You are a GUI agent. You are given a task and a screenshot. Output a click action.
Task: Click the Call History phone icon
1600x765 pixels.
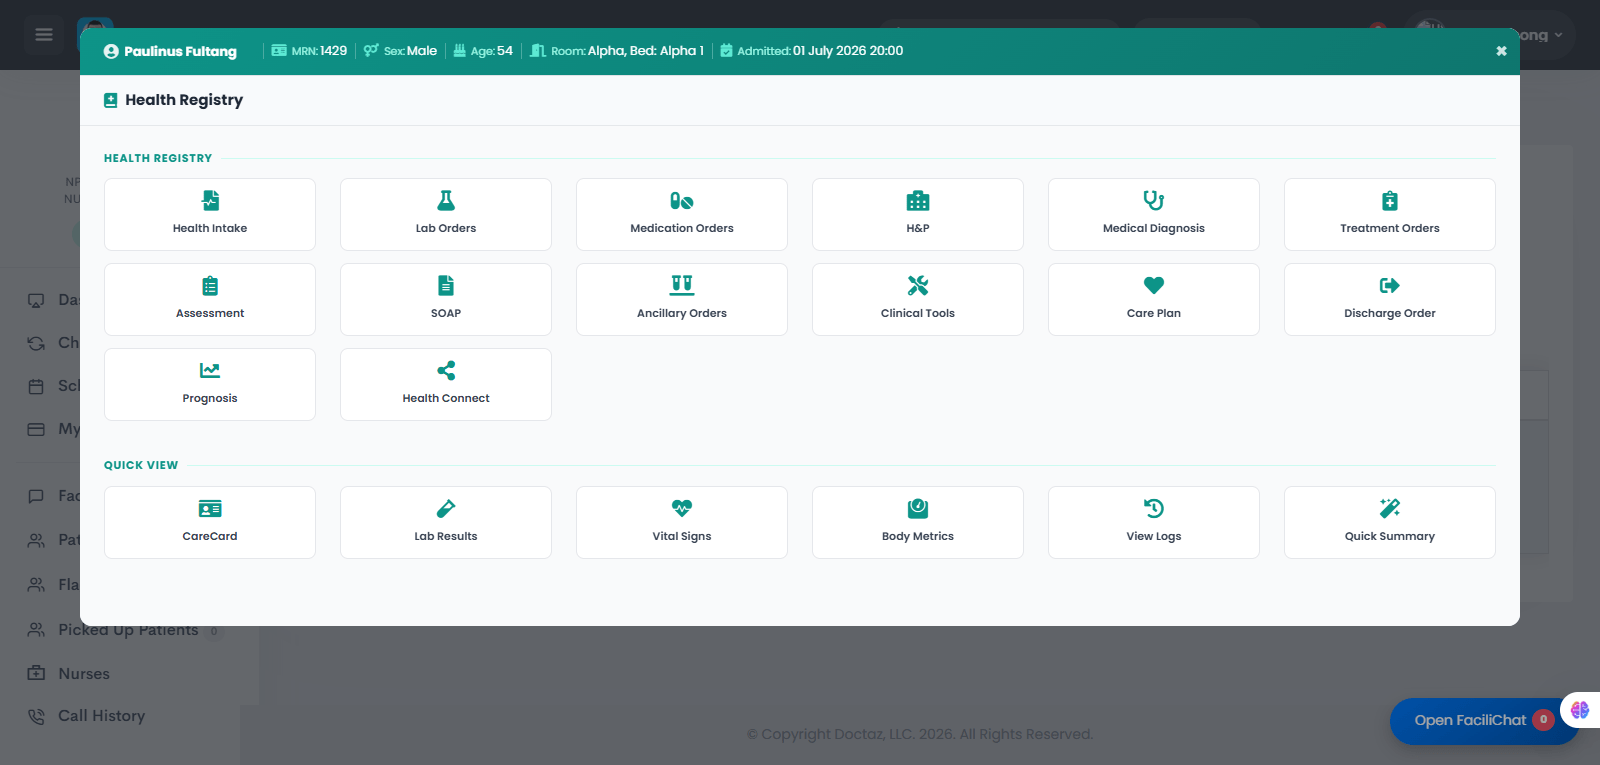36,716
